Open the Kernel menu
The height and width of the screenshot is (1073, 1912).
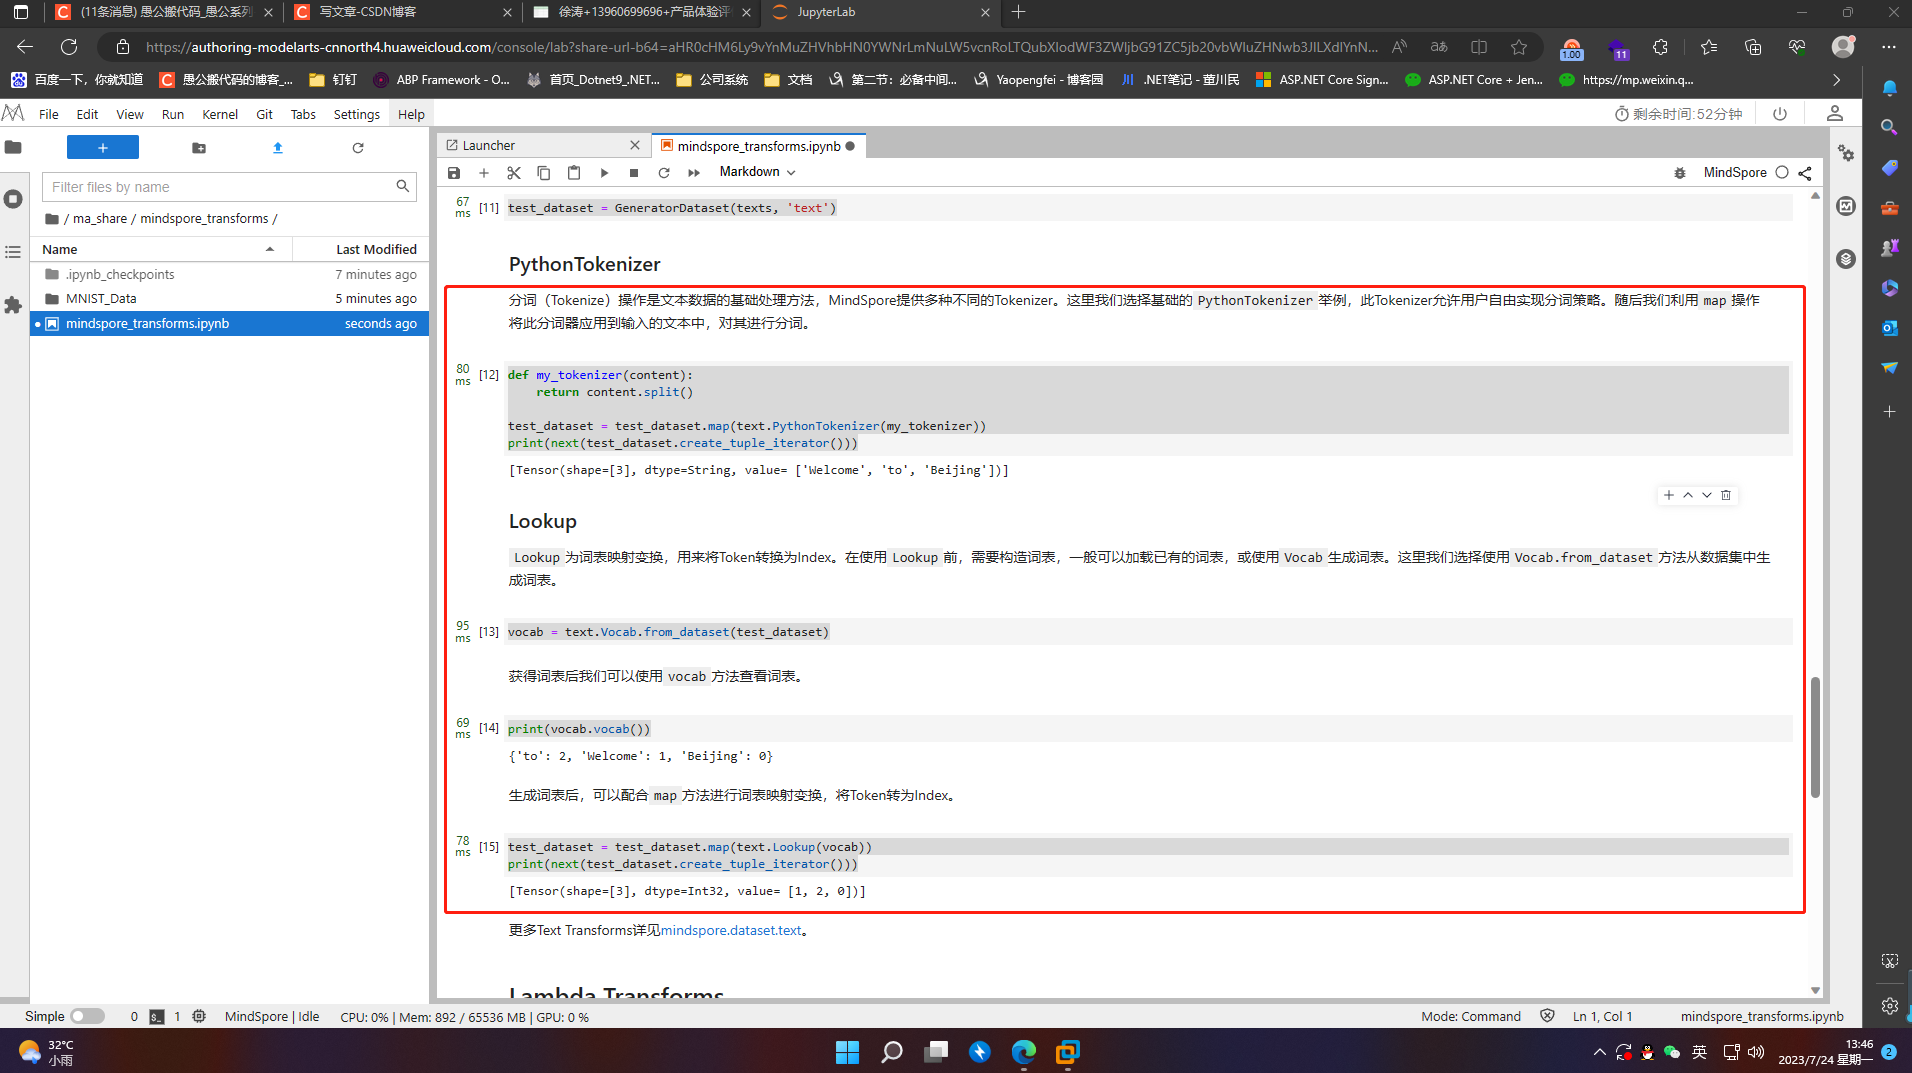(x=220, y=114)
